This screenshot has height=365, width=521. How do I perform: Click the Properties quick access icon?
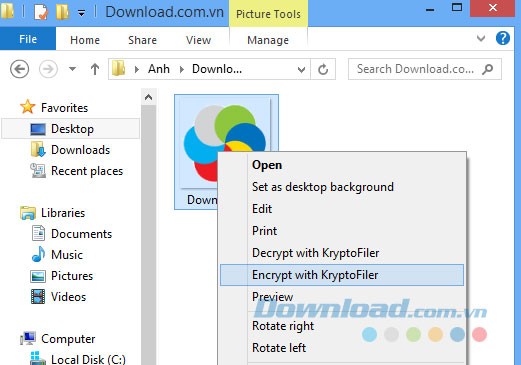pos(41,12)
